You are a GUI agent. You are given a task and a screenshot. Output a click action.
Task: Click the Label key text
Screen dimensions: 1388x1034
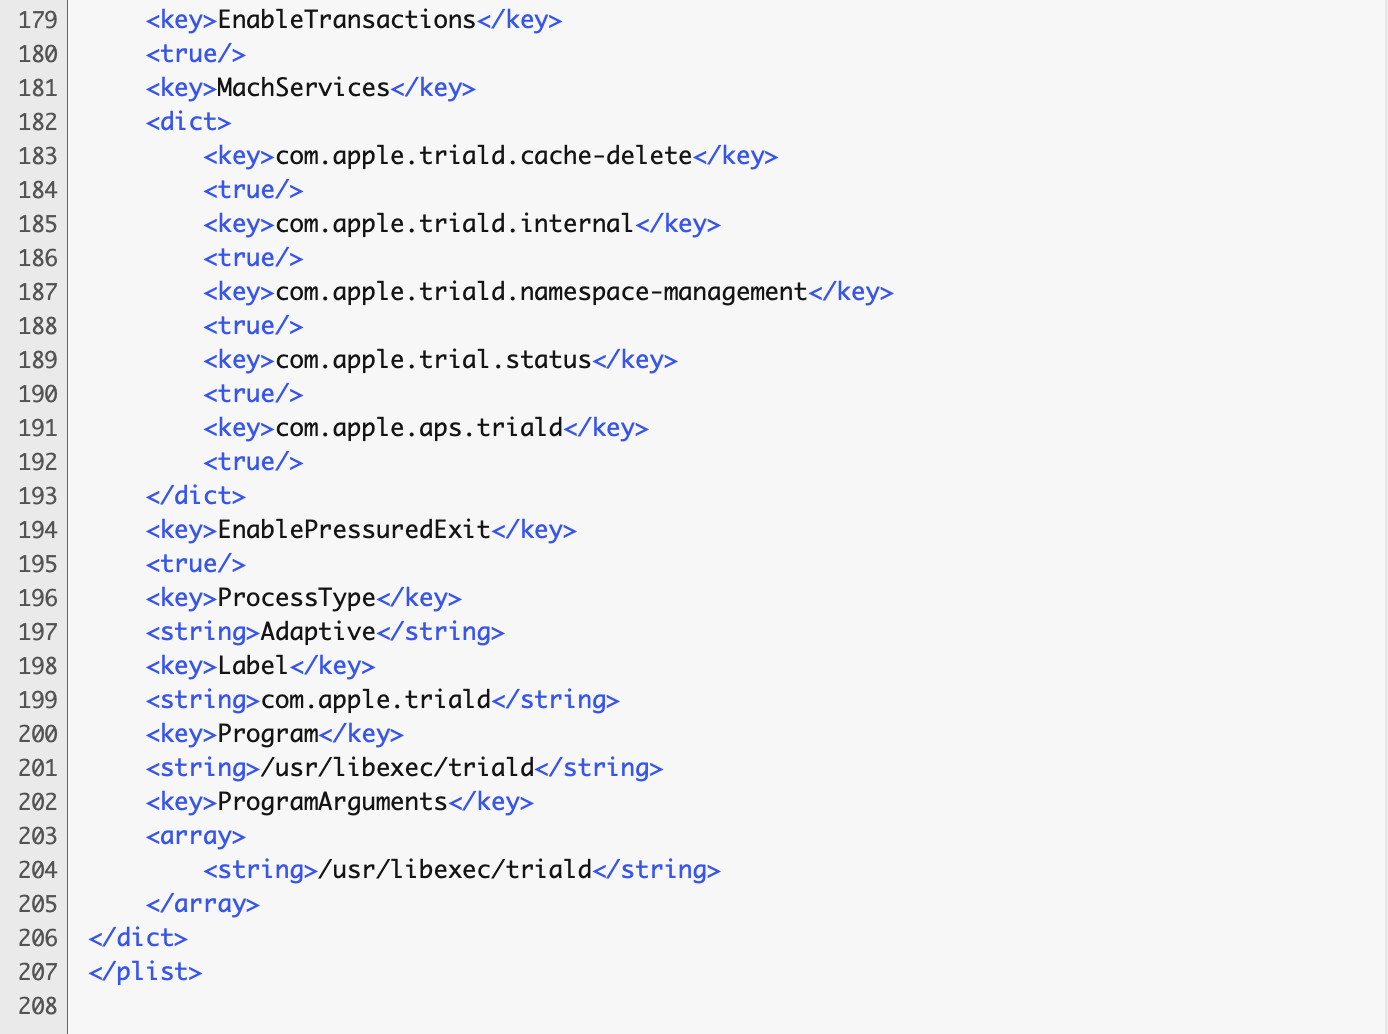(253, 666)
